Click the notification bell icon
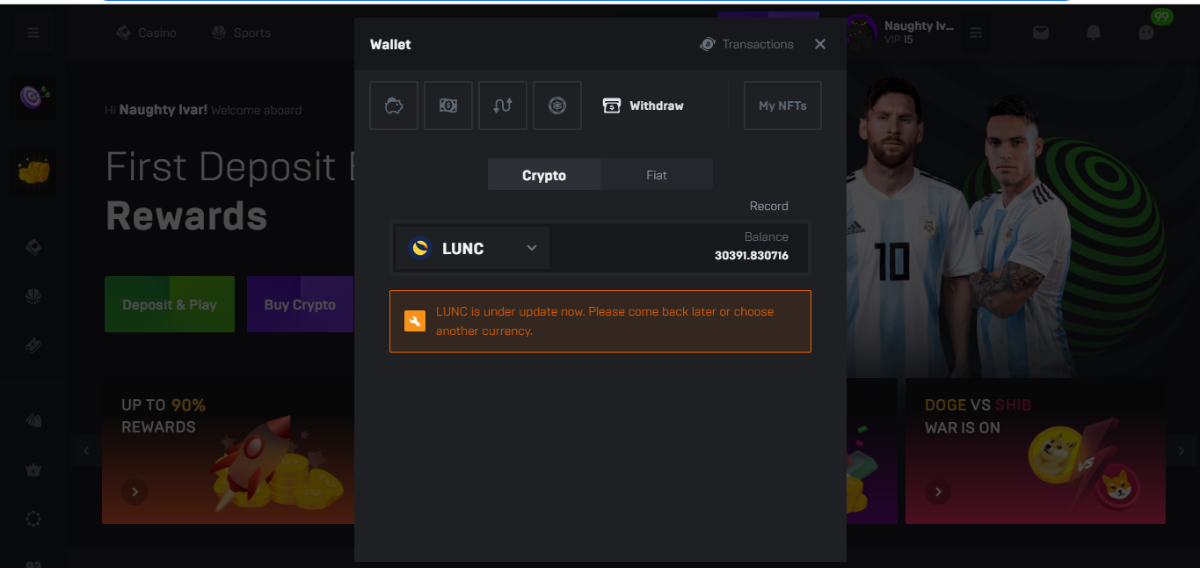This screenshot has width=1200, height=568. (1093, 33)
